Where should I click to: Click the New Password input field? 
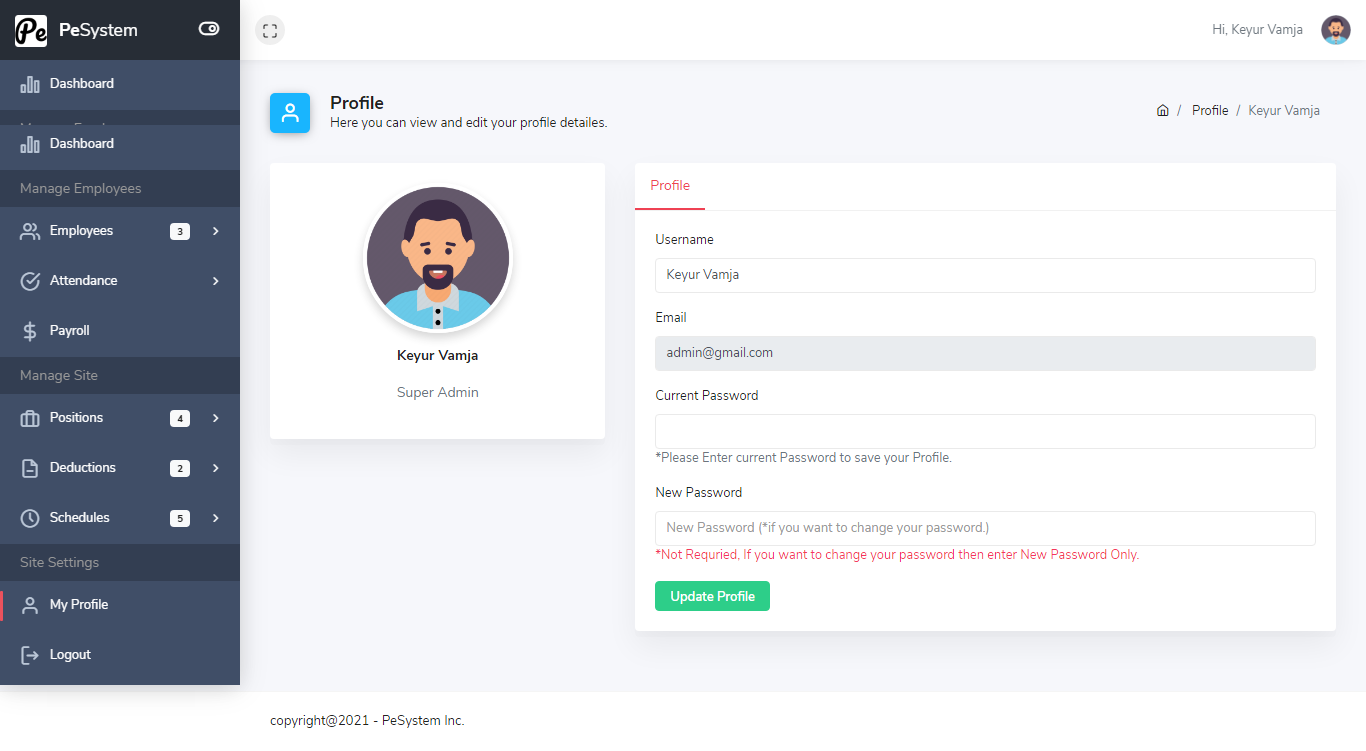[984, 528]
